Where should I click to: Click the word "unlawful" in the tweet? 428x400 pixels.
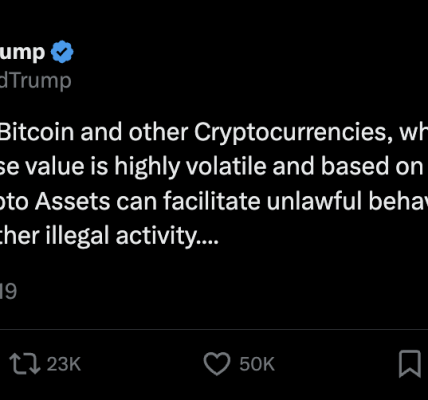click(x=314, y=202)
